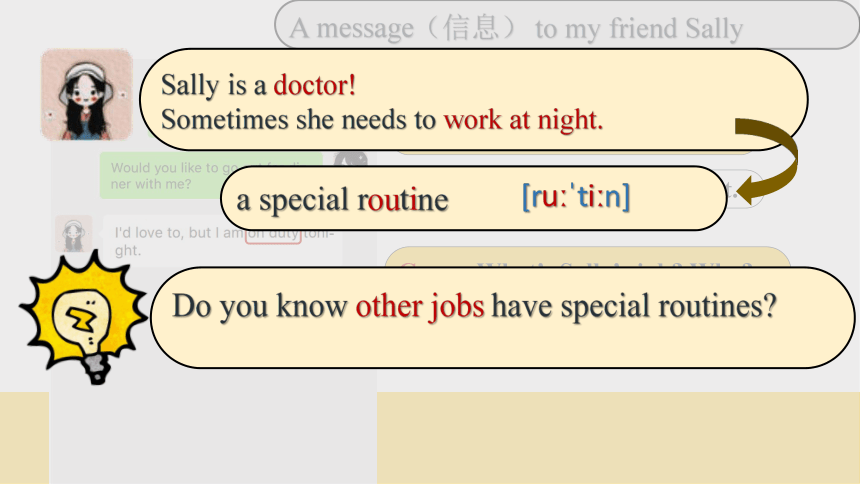Click the red-boxed 'on duty' highlight

pyautogui.click(x=273, y=236)
